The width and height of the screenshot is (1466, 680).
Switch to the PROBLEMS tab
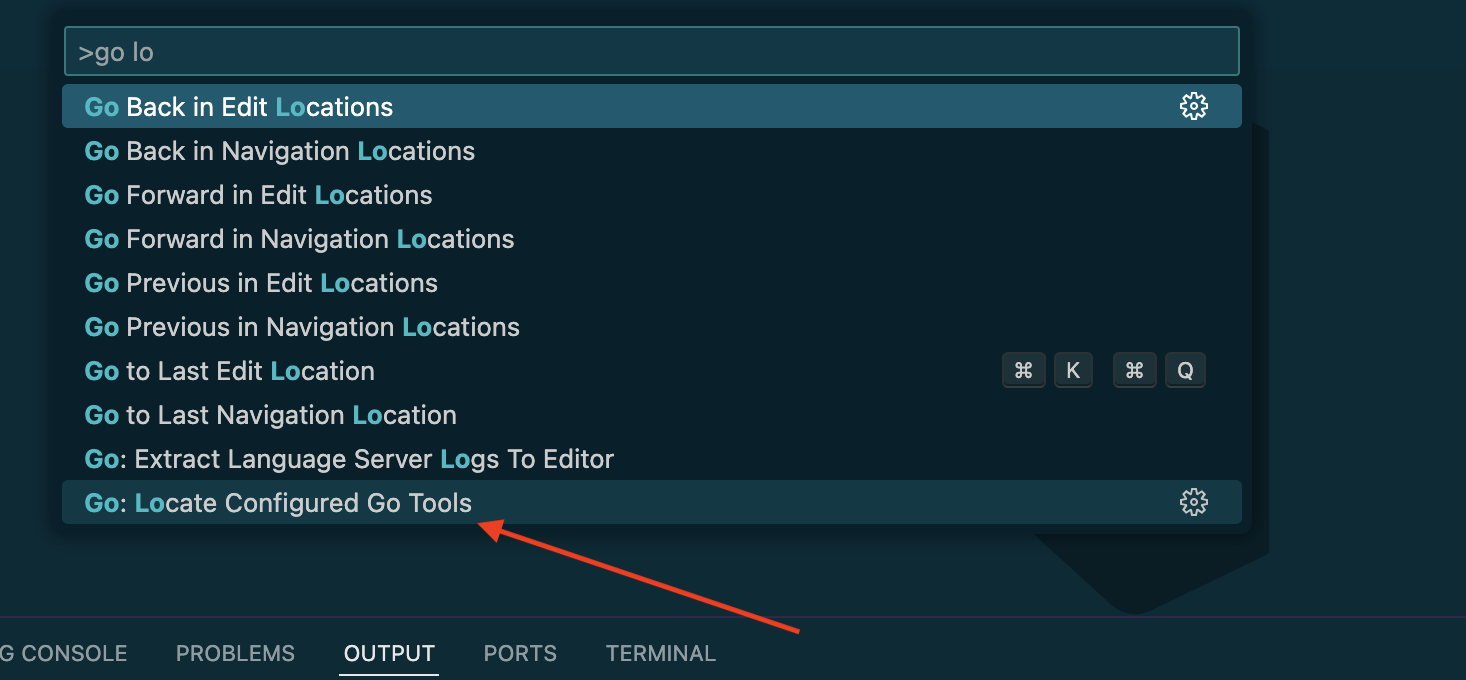click(x=235, y=653)
